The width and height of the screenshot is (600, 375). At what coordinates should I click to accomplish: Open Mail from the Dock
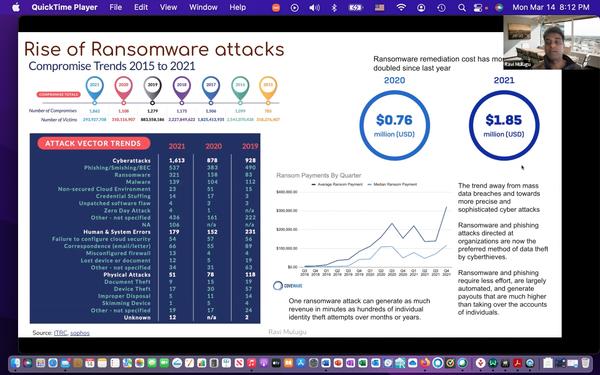coord(65,363)
